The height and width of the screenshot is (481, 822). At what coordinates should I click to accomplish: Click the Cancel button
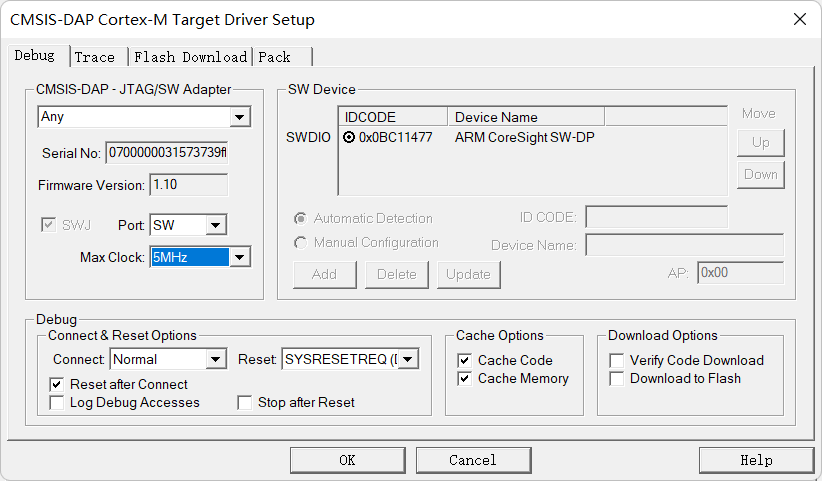pyautogui.click(x=473, y=460)
